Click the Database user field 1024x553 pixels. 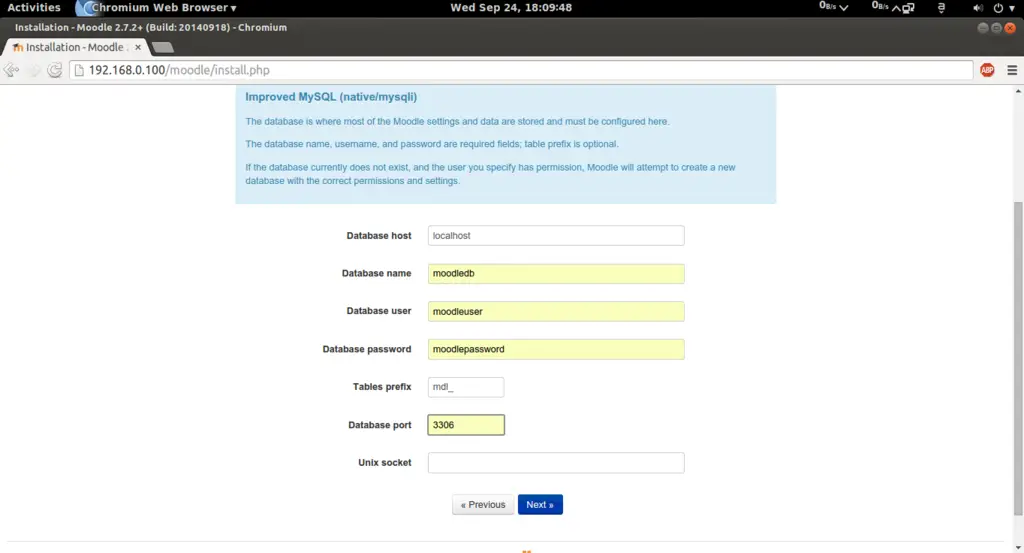[x=556, y=311]
